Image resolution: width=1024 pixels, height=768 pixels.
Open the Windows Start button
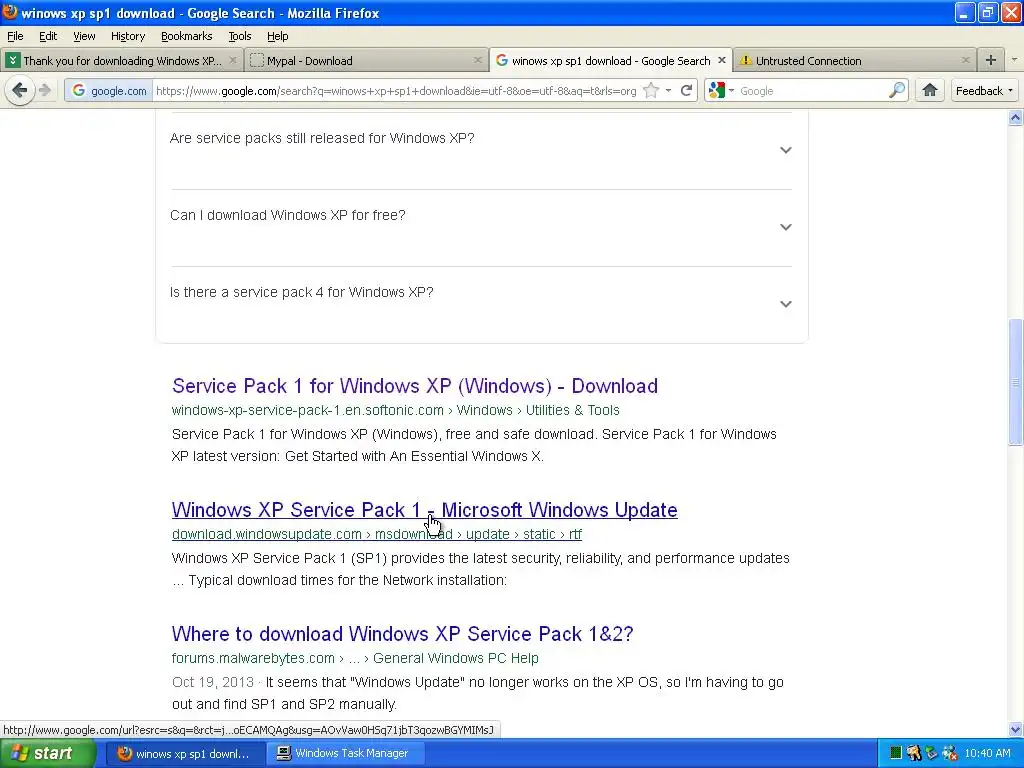click(48, 753)
